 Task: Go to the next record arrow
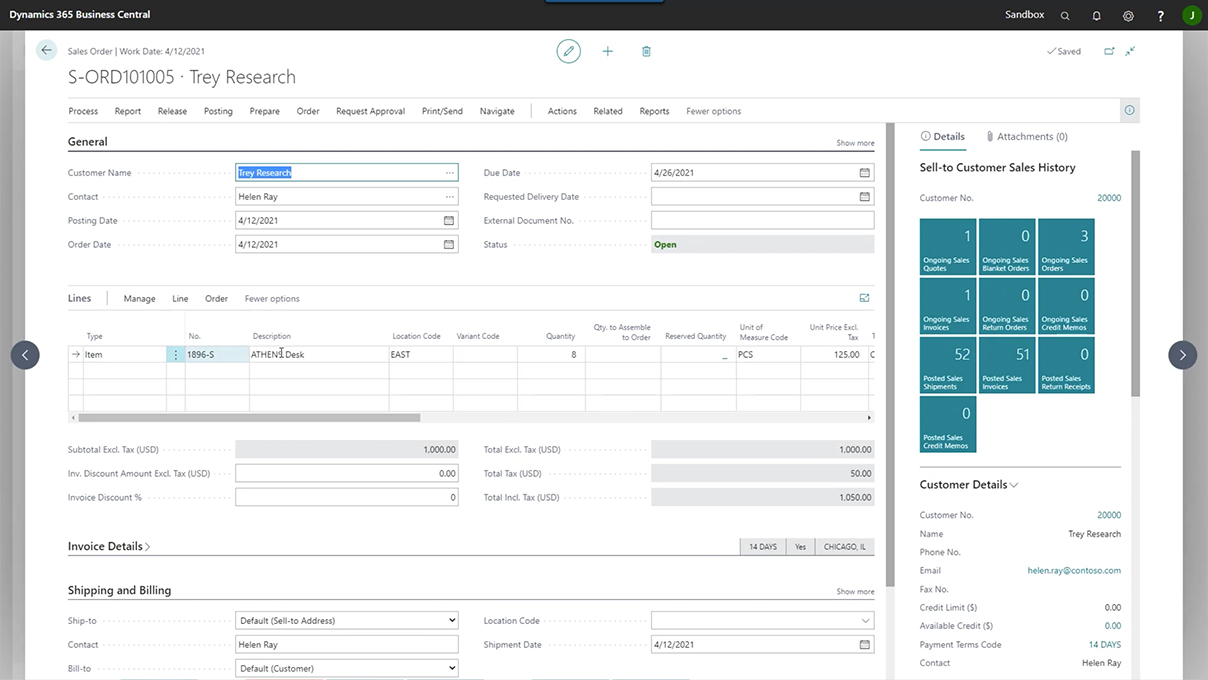[1182, 355]
